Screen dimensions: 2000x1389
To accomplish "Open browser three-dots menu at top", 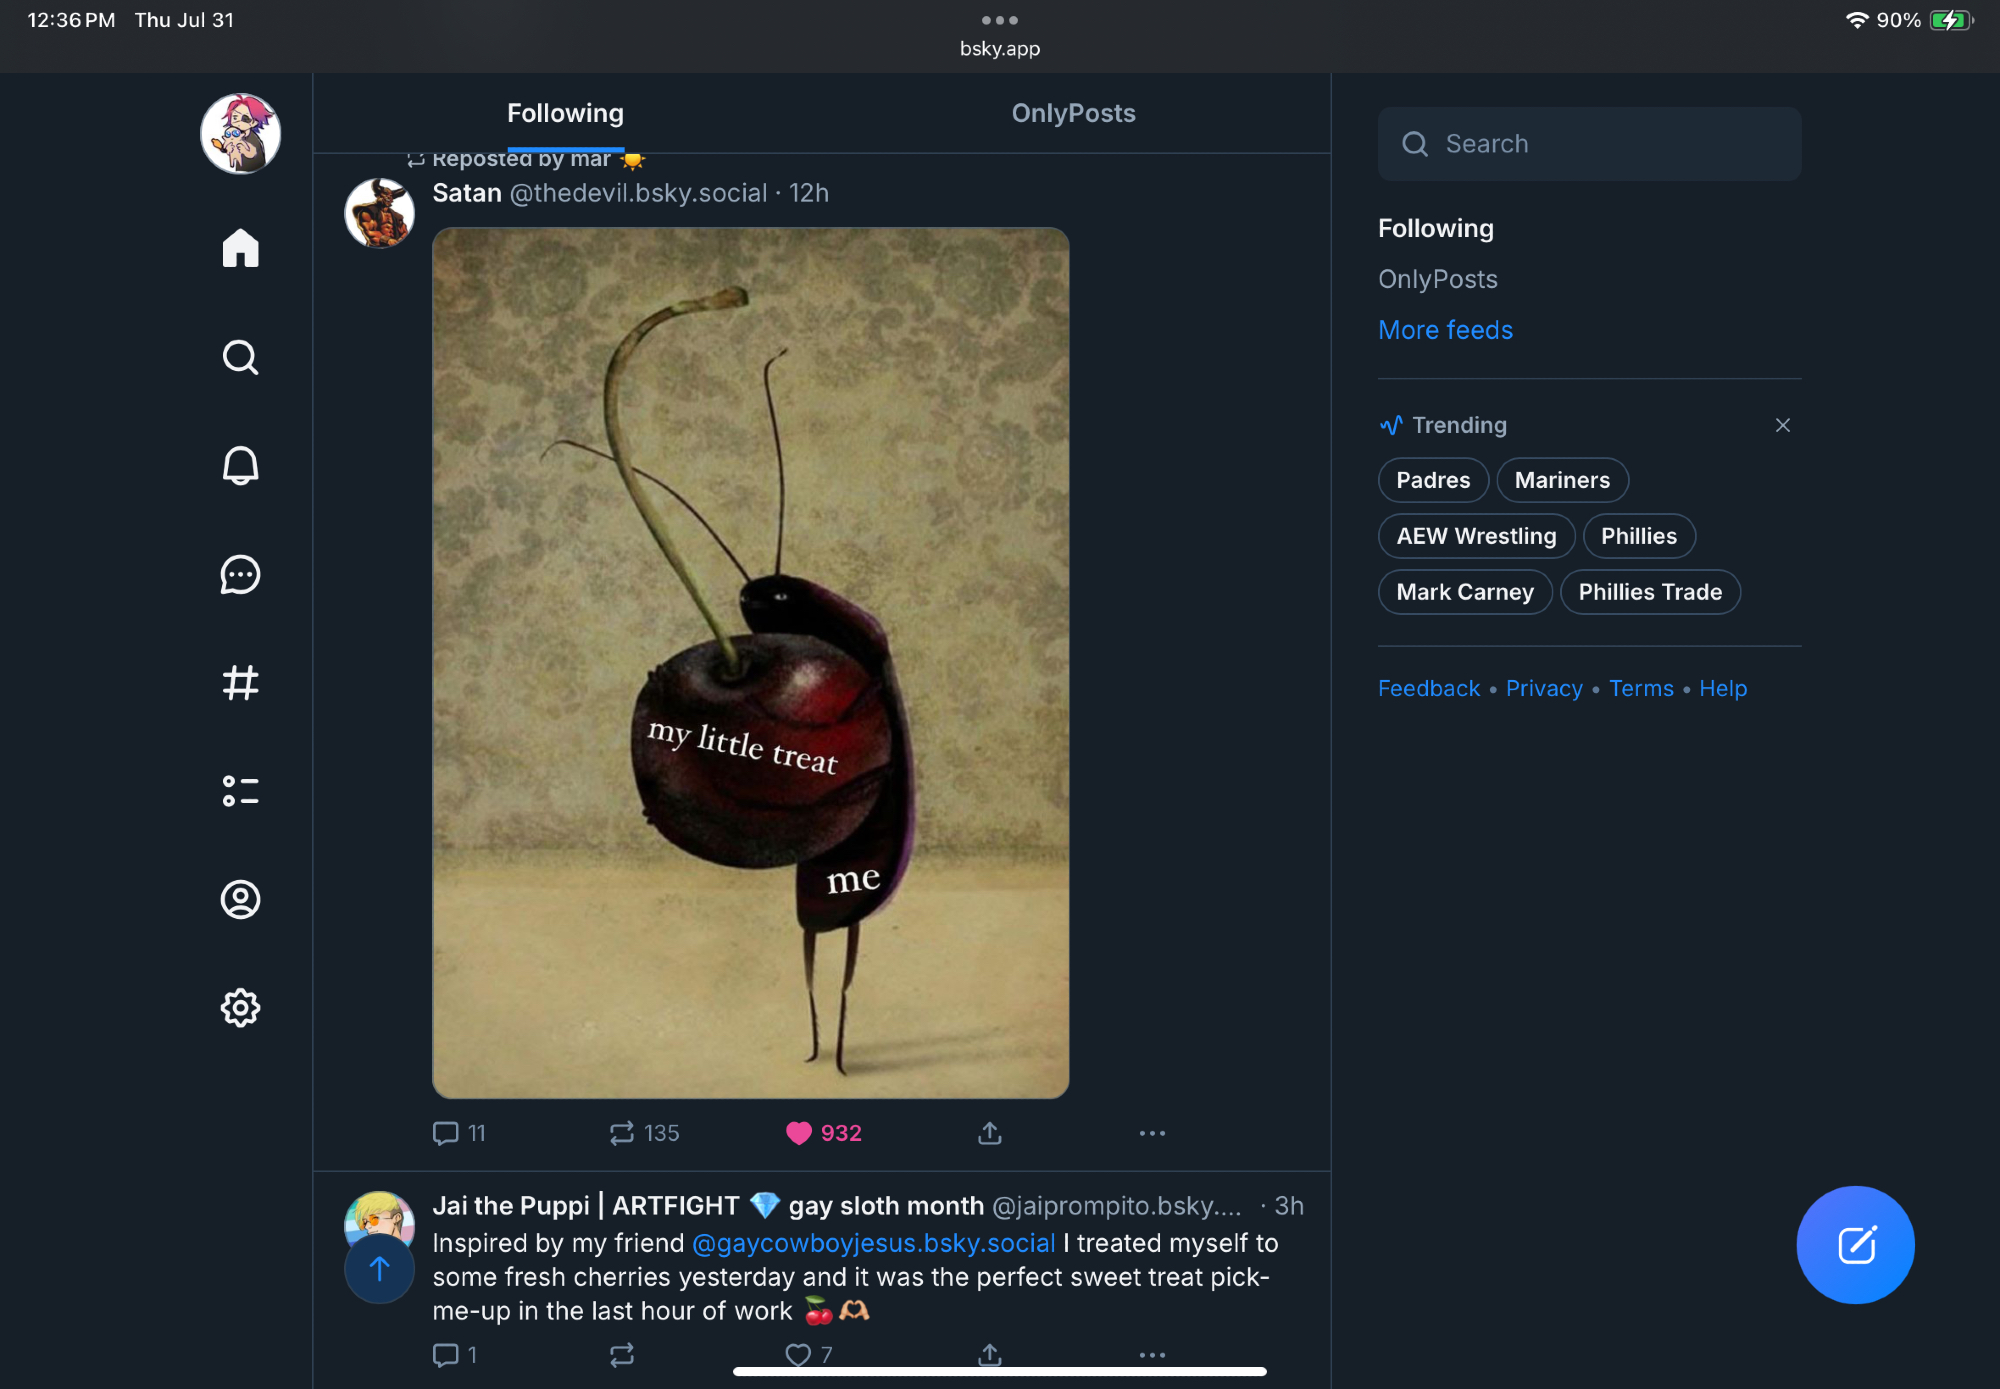I will 1000,20.
